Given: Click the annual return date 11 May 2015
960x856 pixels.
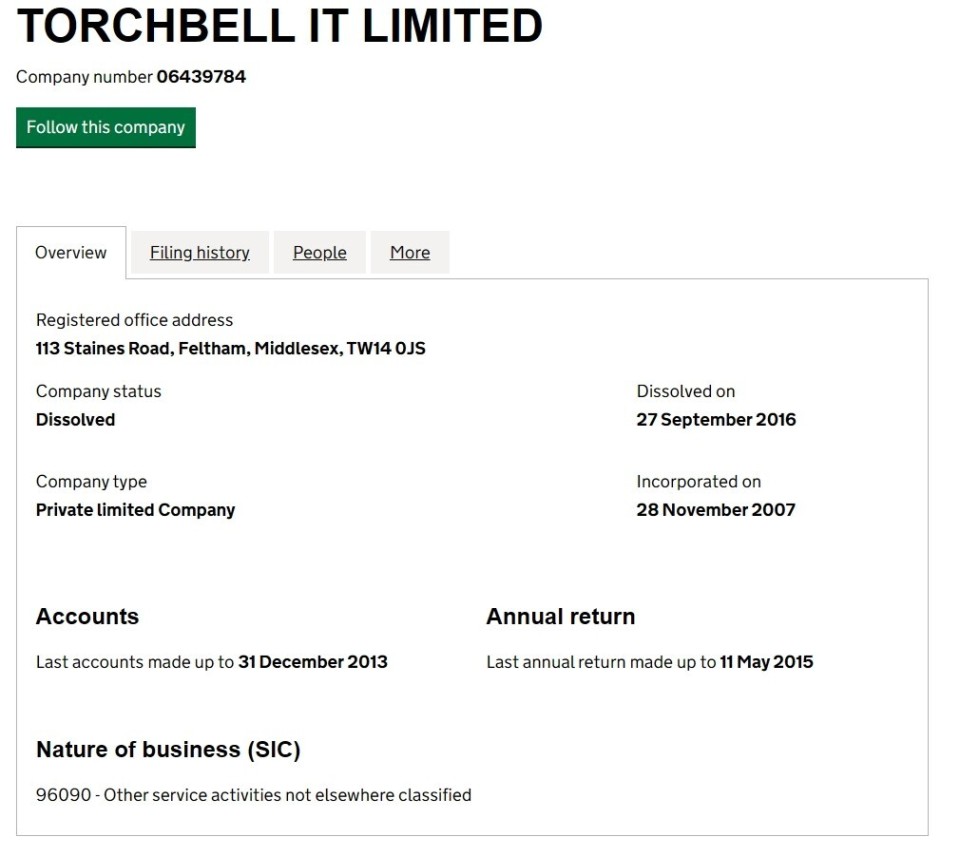Looking at the screenshot, I should click(x=767, y=662).
